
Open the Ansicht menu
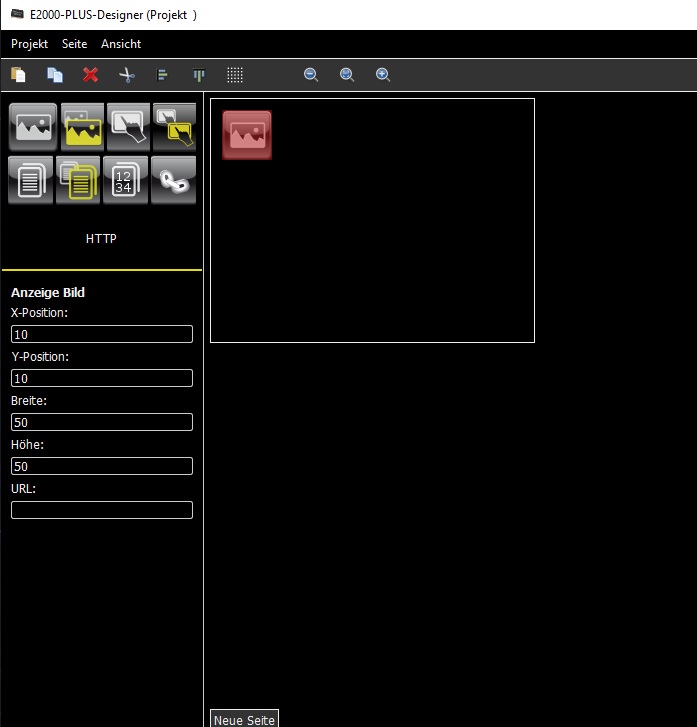121,44
